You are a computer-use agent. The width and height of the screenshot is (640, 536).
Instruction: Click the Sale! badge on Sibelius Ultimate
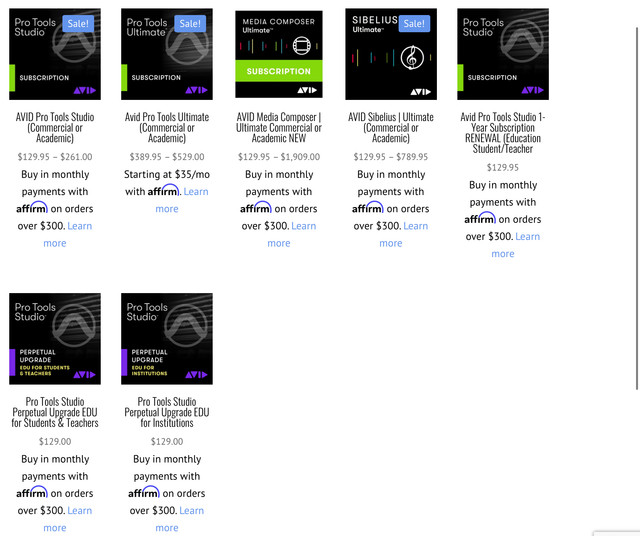414,23
